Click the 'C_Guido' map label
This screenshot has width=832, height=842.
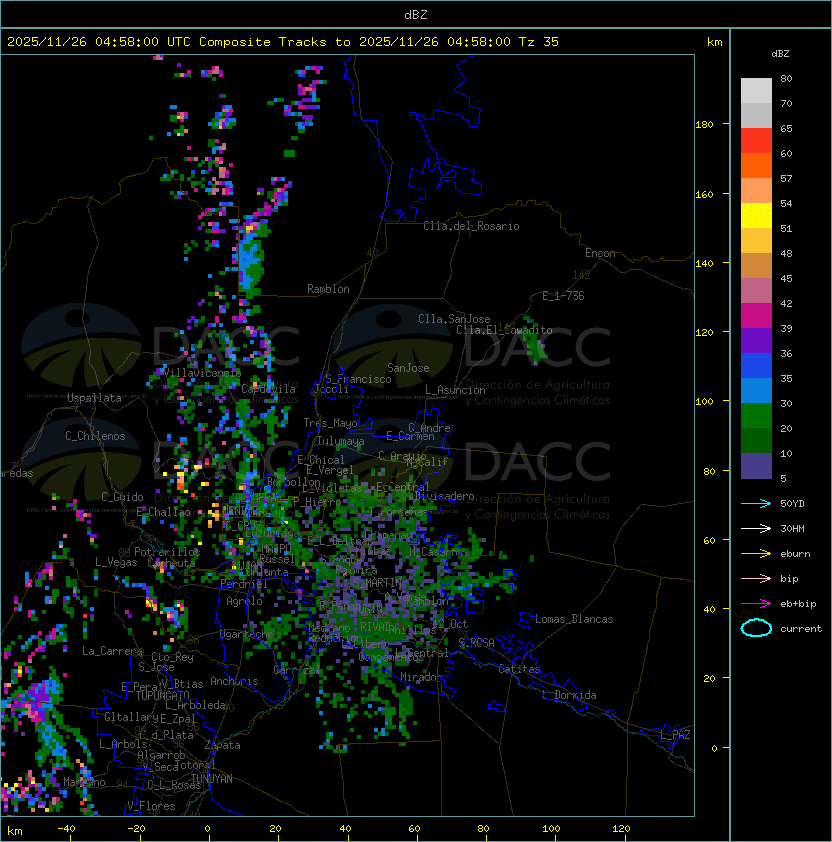pyautogui.click(x=122, y=497)
